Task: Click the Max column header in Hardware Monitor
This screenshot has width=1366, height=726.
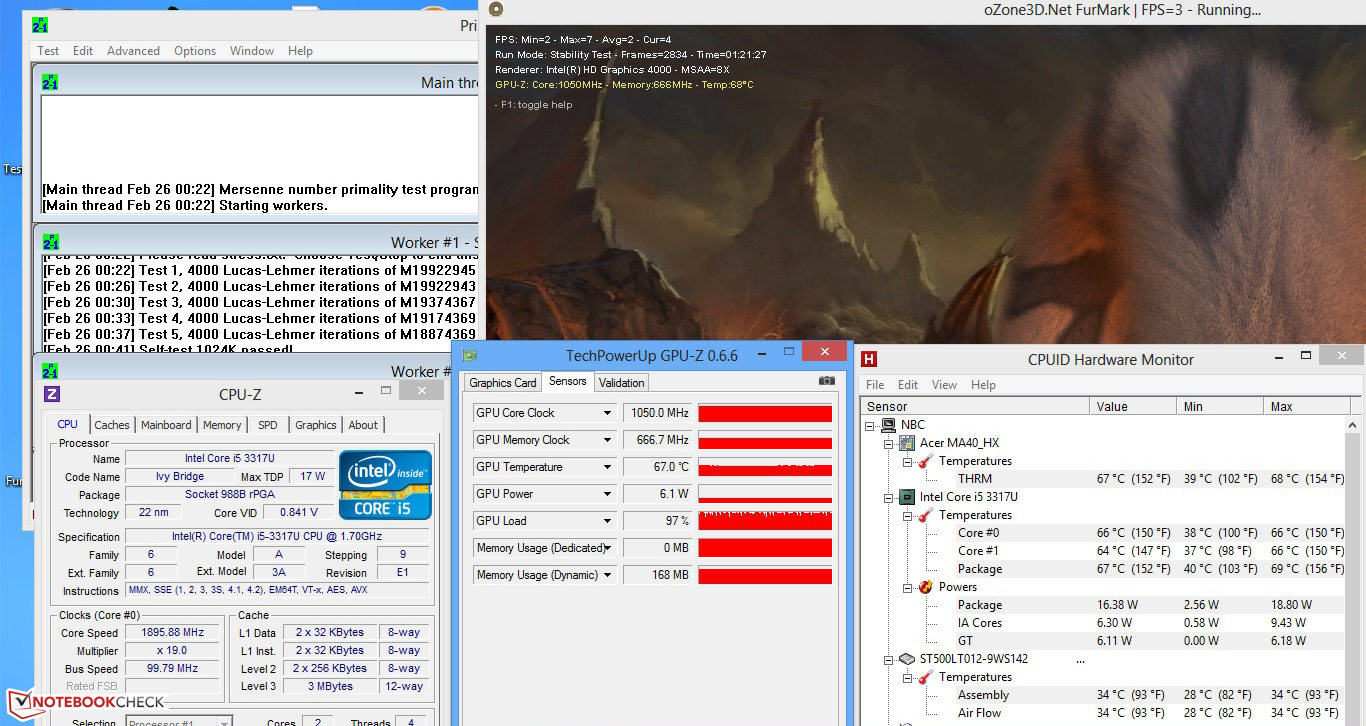Action: (1304, 407)
